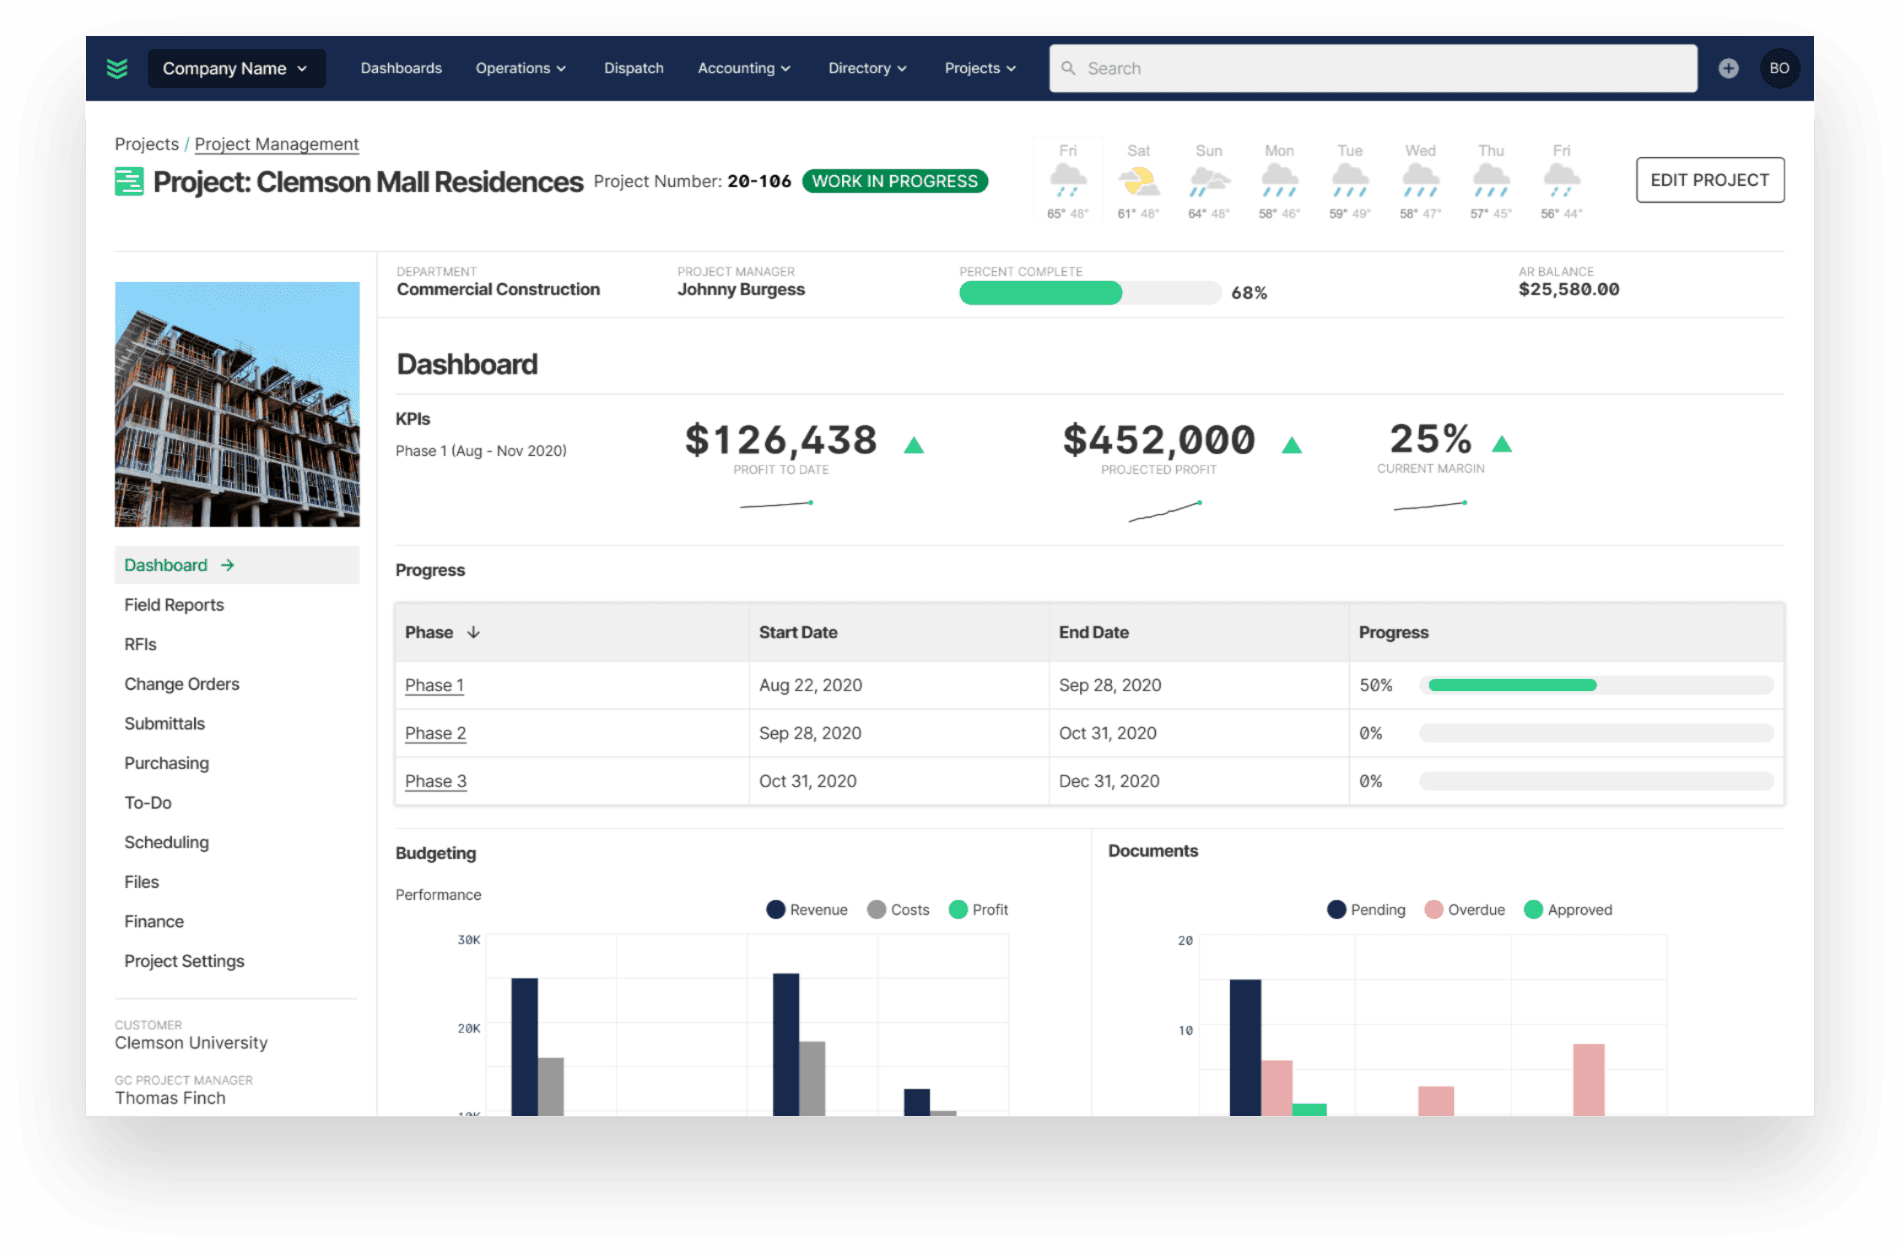Image resolution: width=1900 pixels, height=1252 pixels.
Task: Open Dispatch in the top navigation
Action: click(x=634, y=68)
